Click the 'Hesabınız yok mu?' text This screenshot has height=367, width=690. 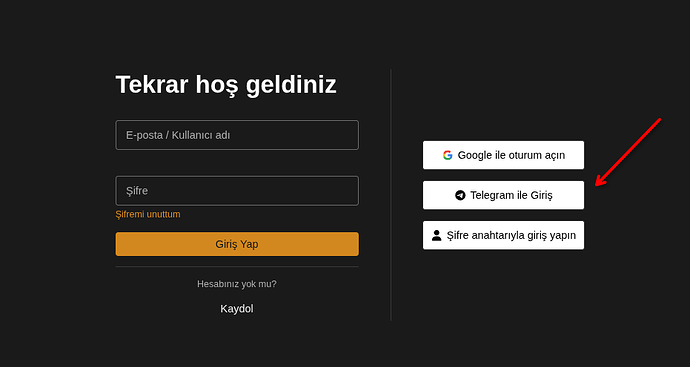click(237, 284)
